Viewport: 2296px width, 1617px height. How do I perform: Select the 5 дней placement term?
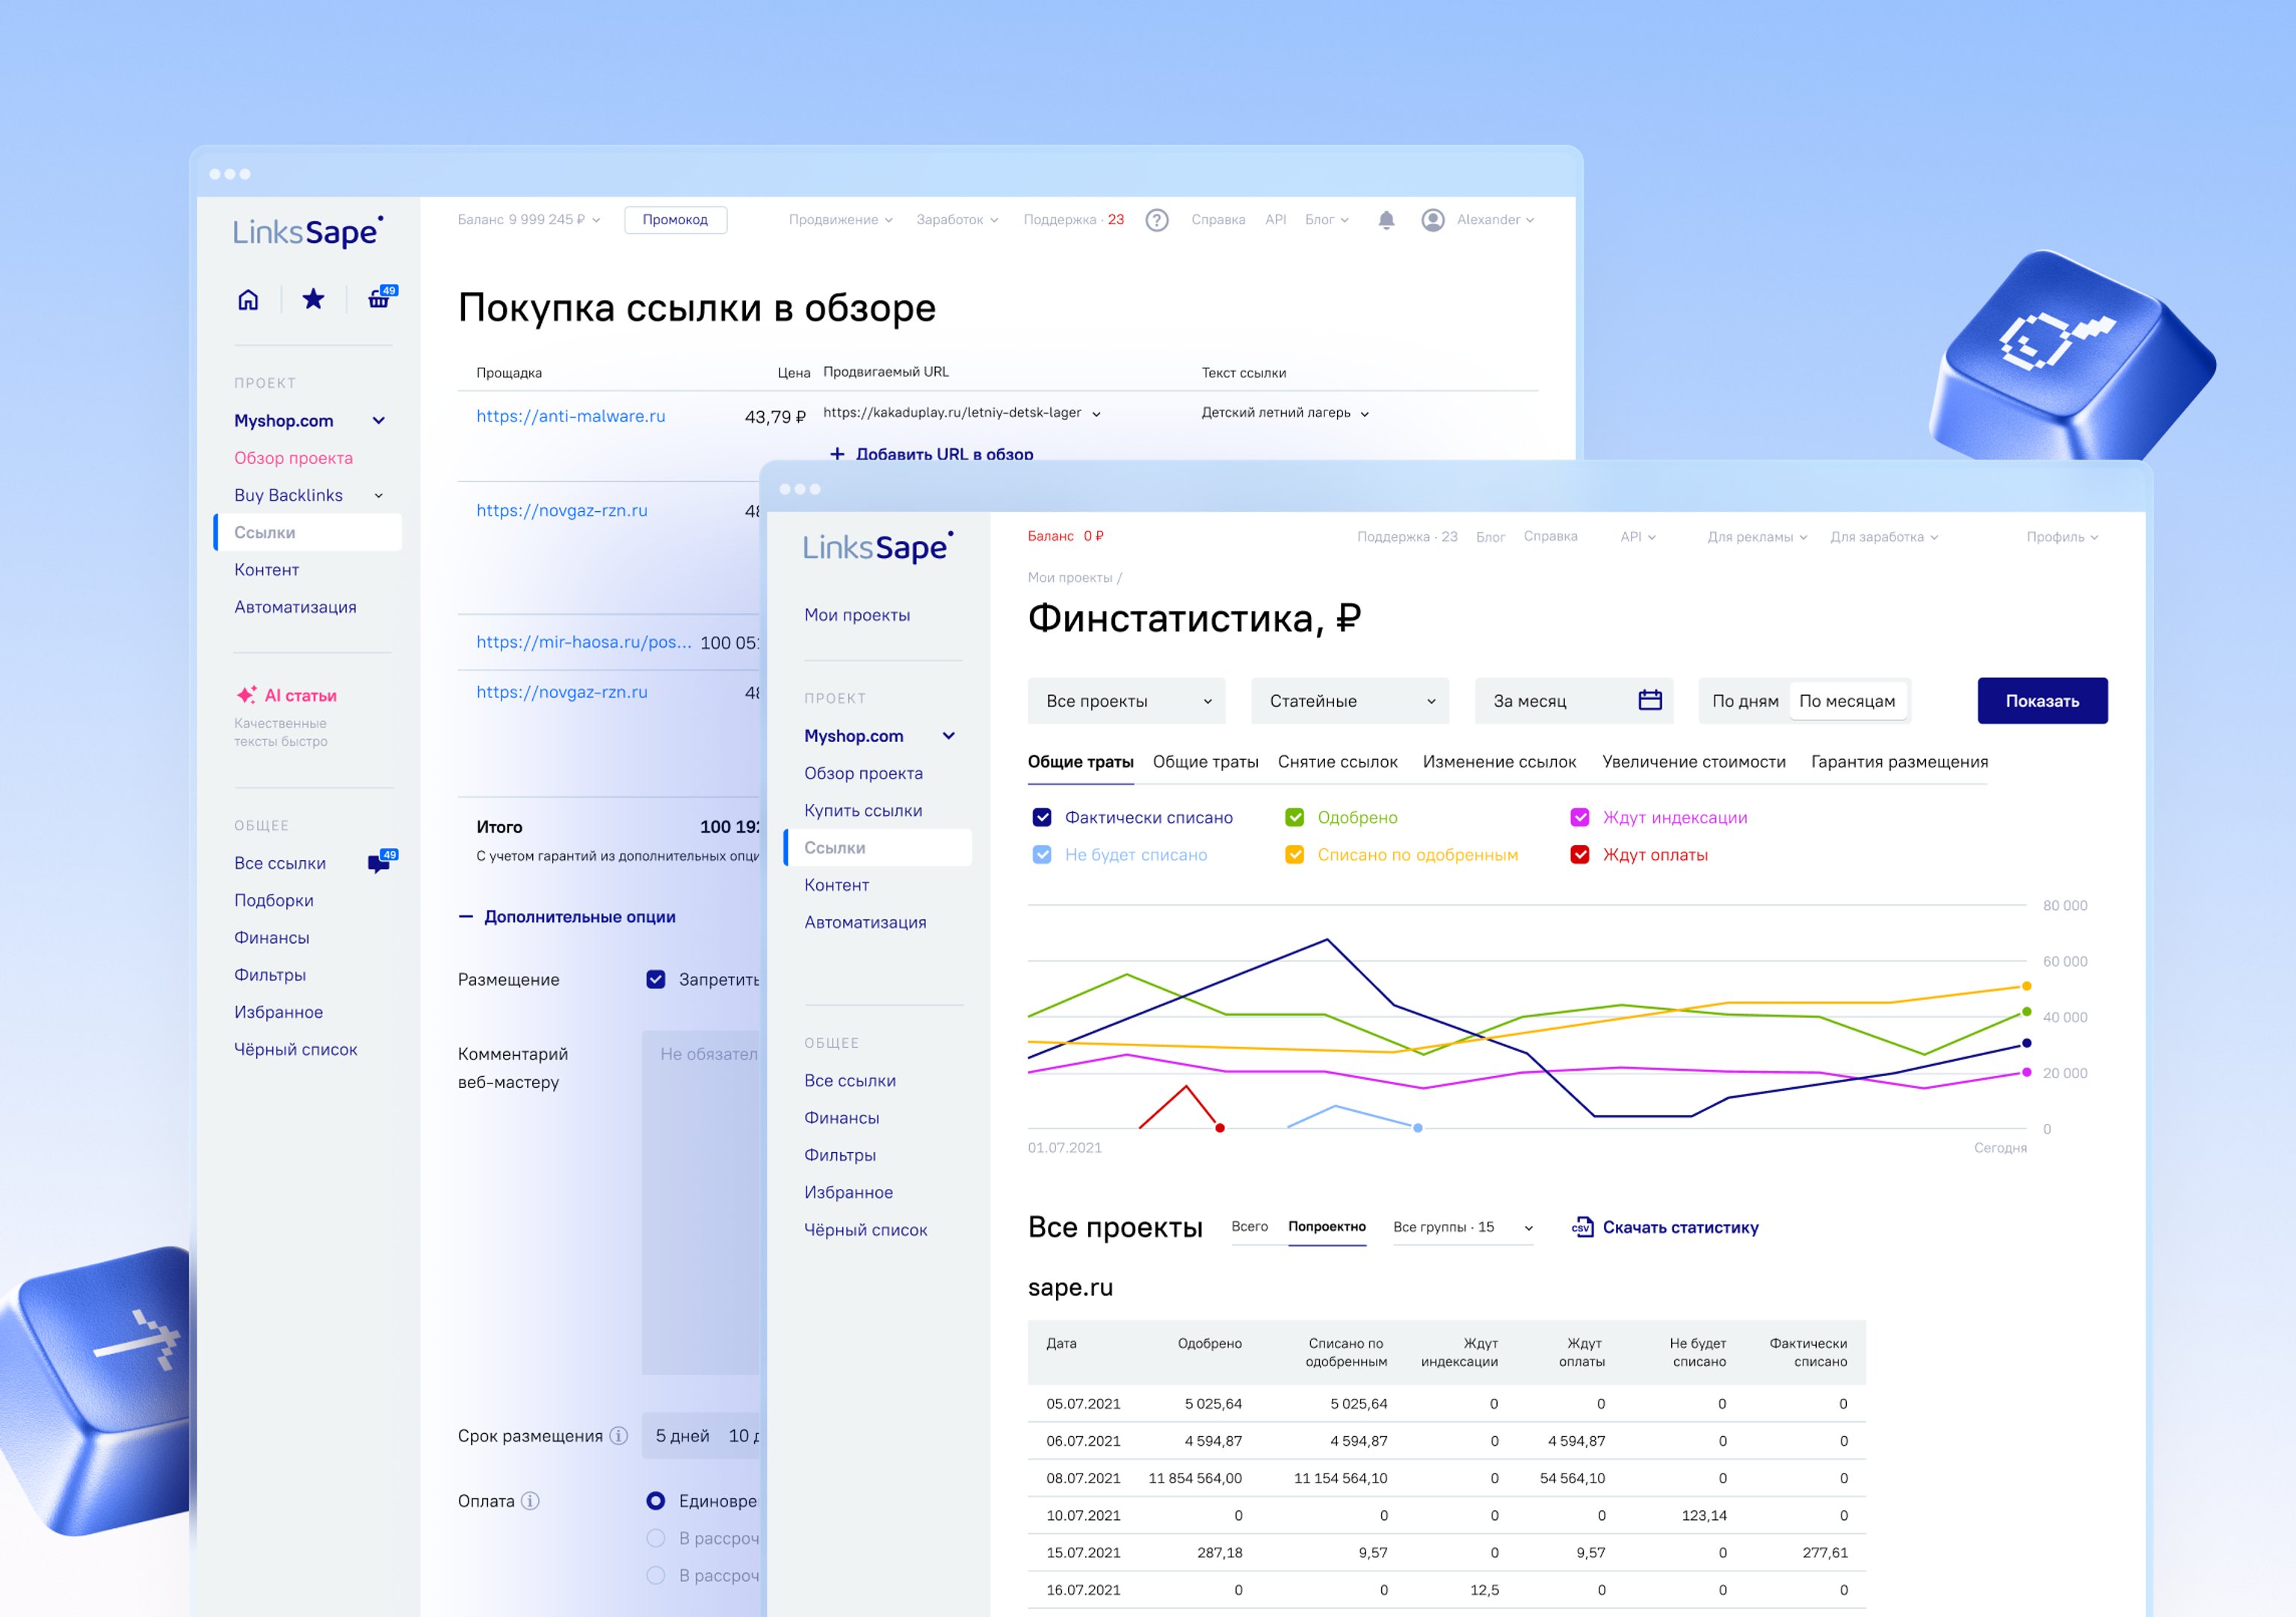(x=682, y=1436)
